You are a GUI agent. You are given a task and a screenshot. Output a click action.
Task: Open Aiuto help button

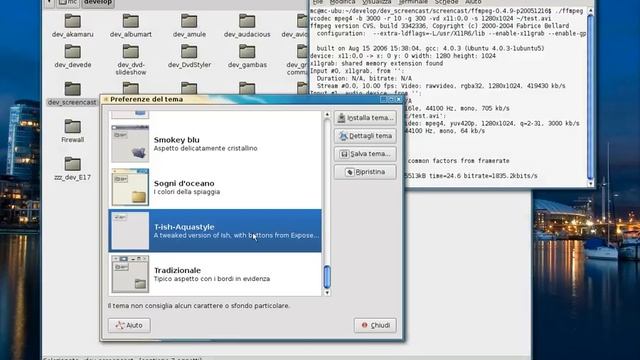129,325
